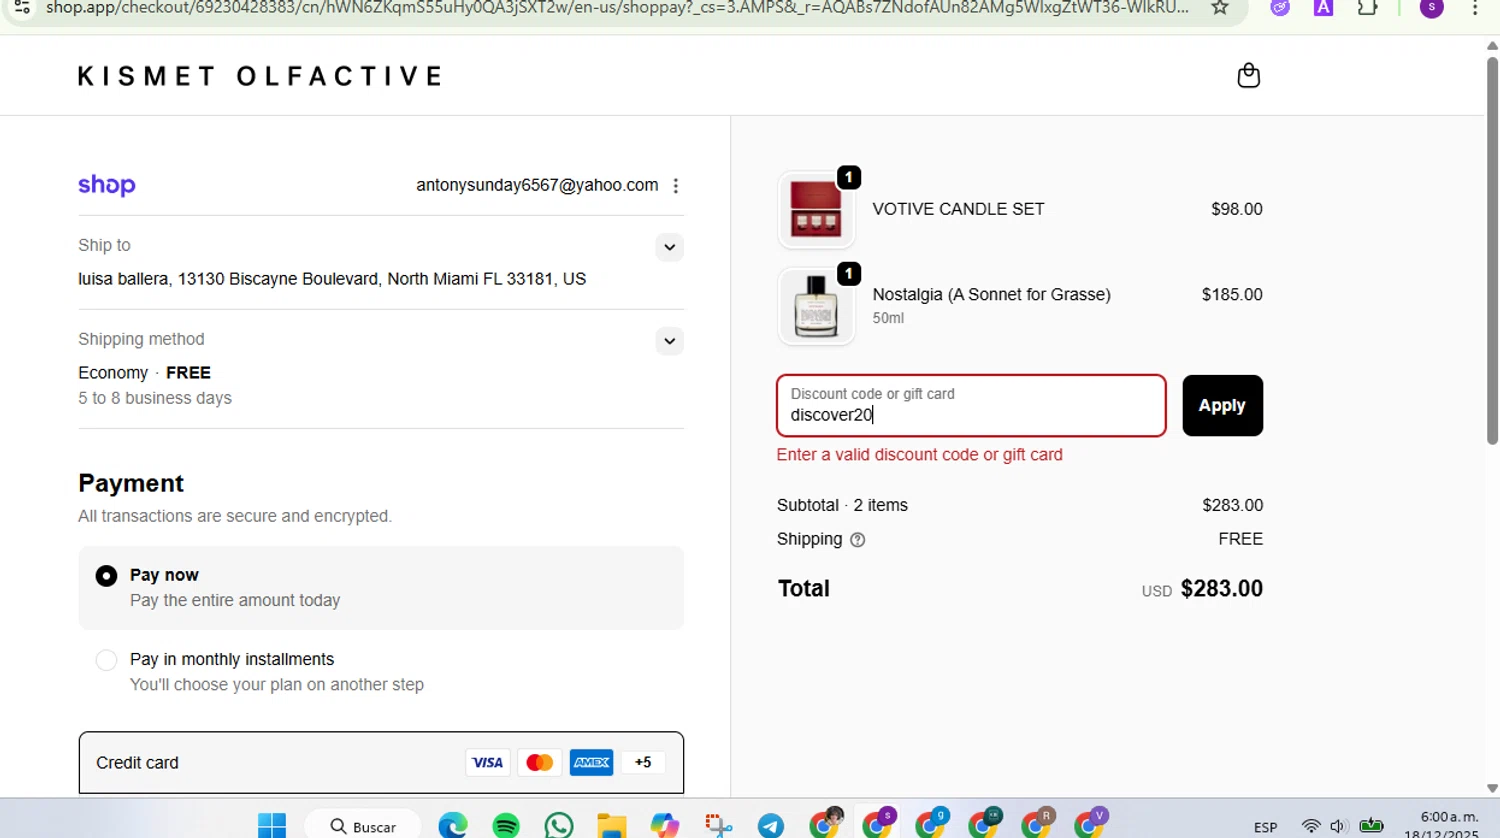Open the Chrome profile S avatar

click(x=1432, y=8)
